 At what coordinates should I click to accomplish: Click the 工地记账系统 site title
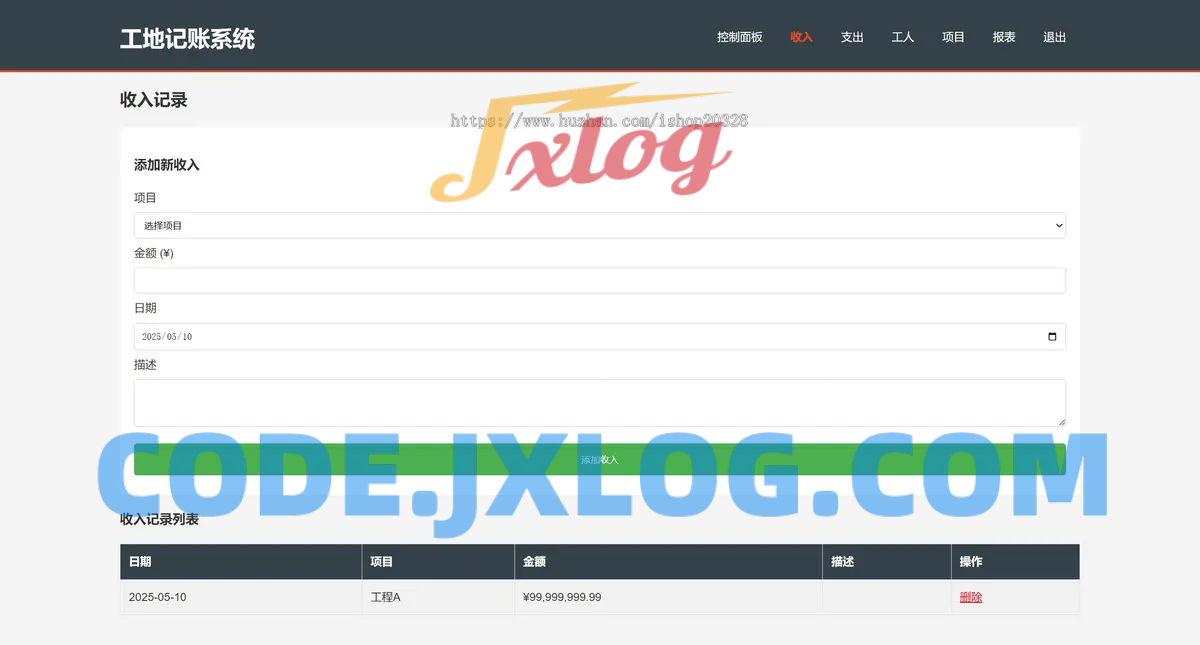click(x=187, y=38)
